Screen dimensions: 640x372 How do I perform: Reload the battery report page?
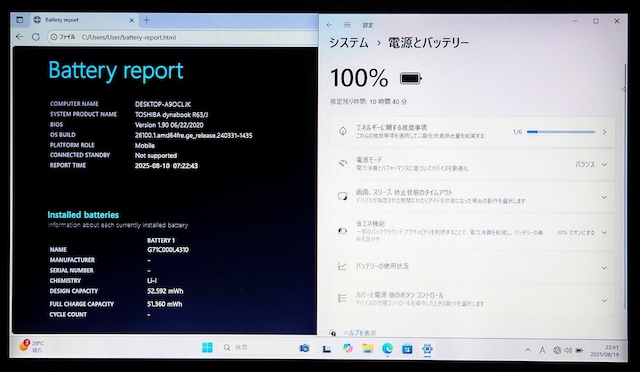pos(36,37)
